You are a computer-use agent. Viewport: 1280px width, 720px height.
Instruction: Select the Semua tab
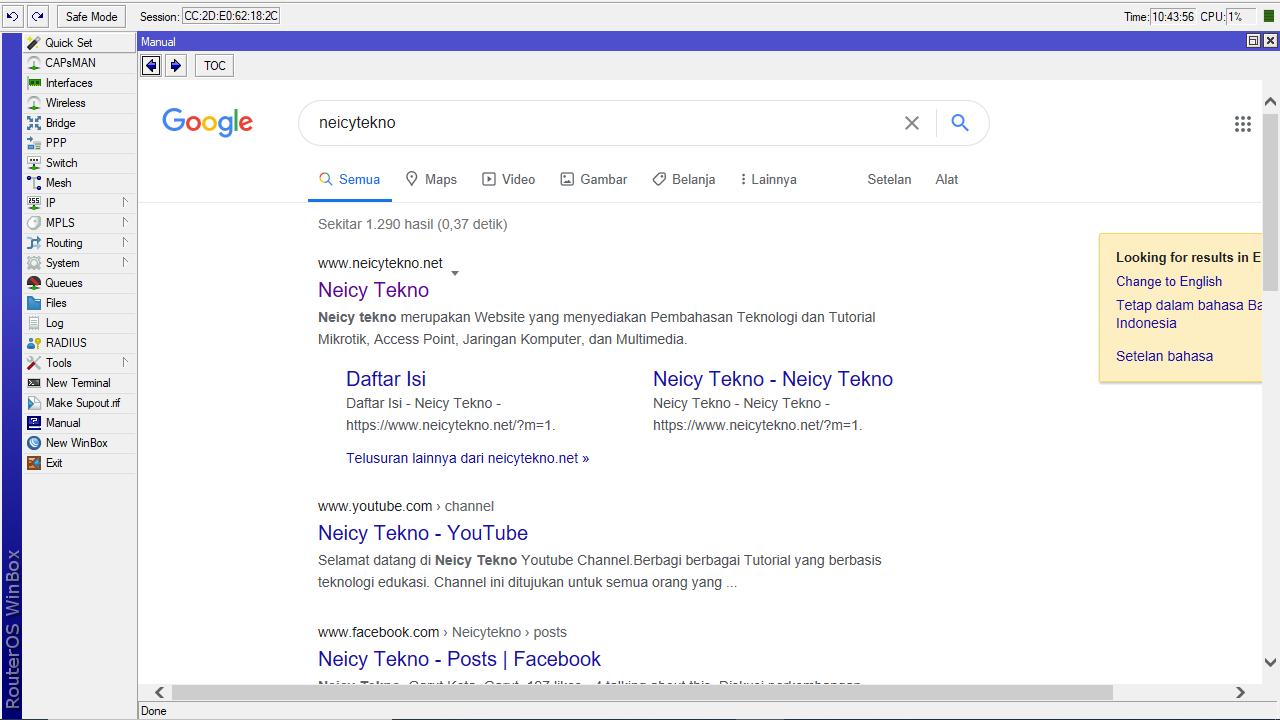click(x=349, y=179)
